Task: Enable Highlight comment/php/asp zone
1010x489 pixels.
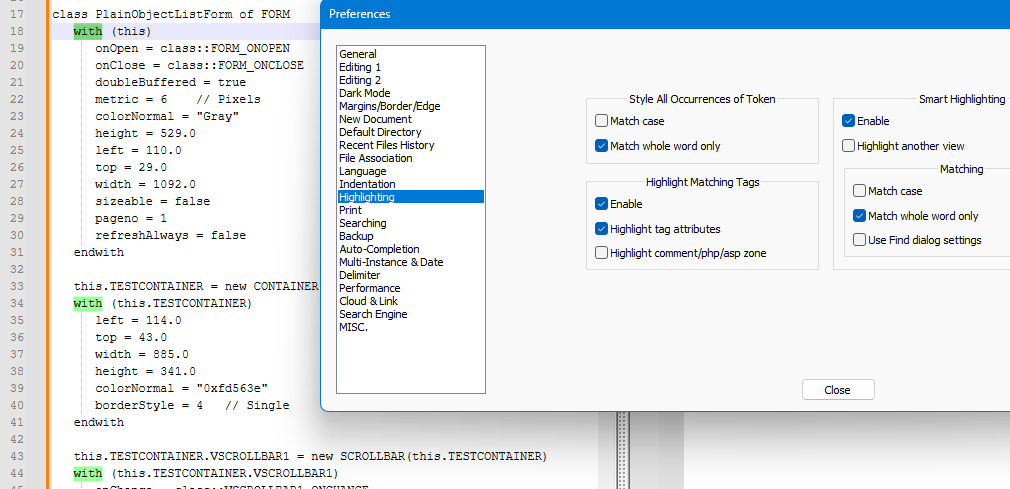Action: (602, 254)
